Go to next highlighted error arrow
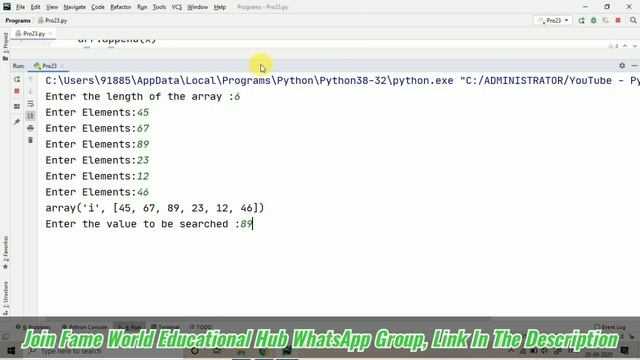Viewport: 640px width, 360px height. pyautogui.click(x=634, y=46)
